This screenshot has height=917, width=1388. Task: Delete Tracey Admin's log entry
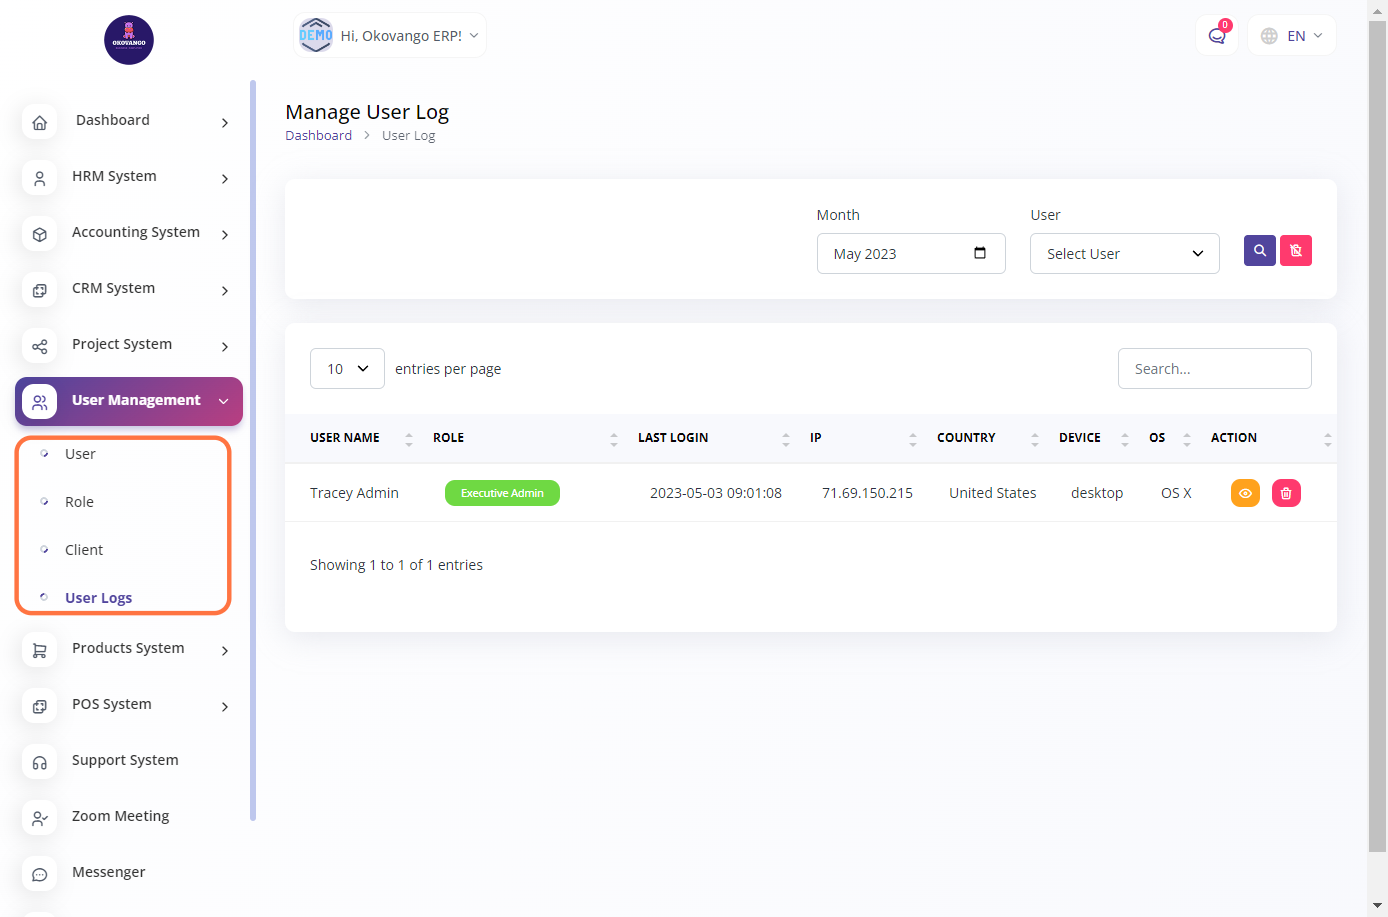coord(1286,493)
